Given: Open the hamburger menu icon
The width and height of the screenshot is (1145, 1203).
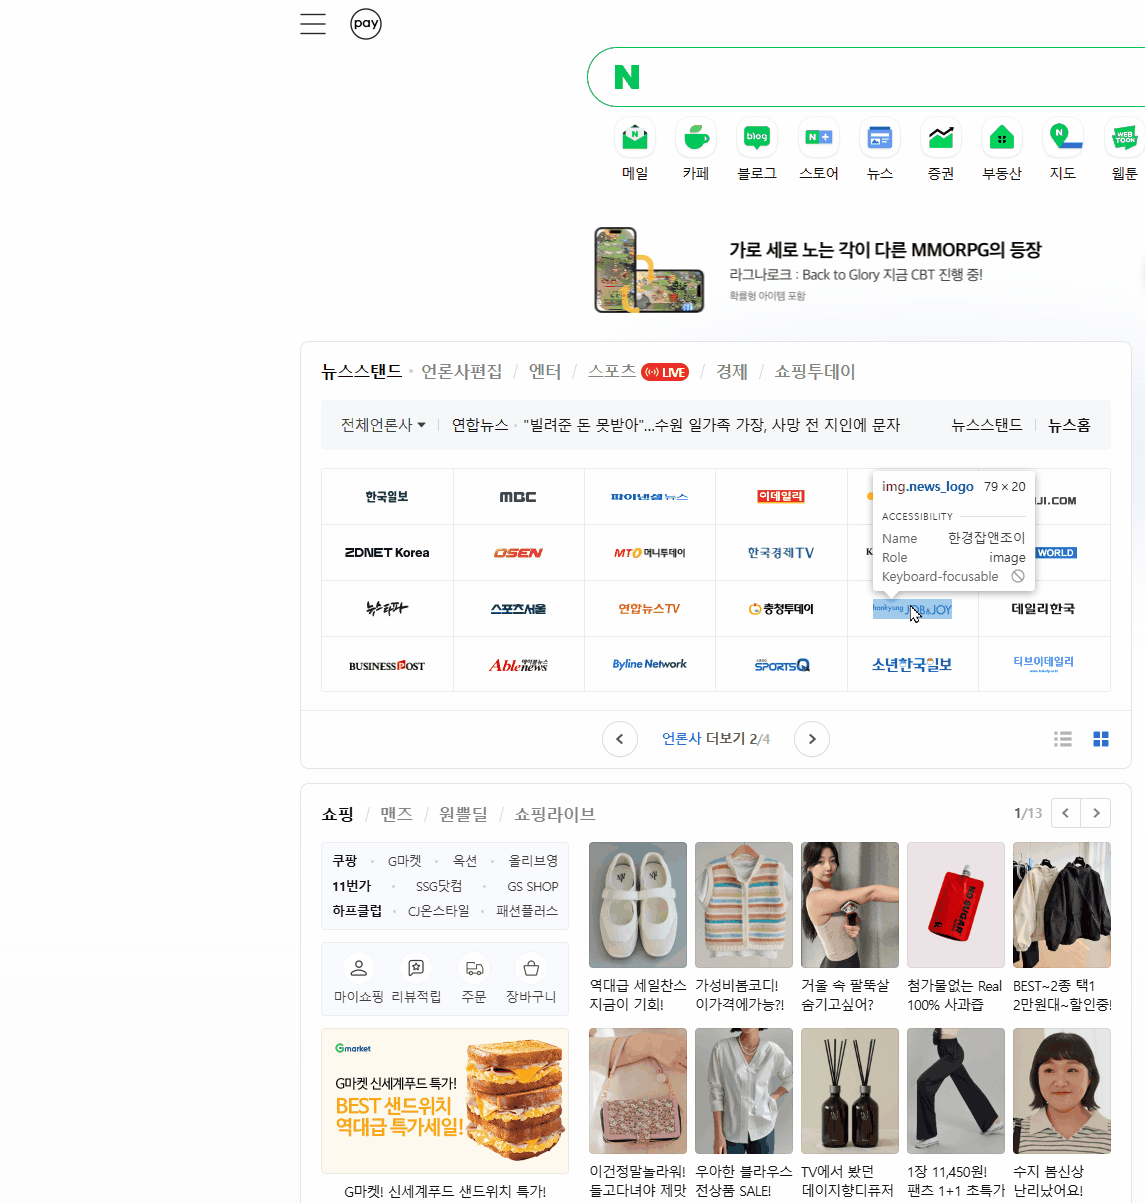Looking at the screenshot, I should tap(313, 24).
